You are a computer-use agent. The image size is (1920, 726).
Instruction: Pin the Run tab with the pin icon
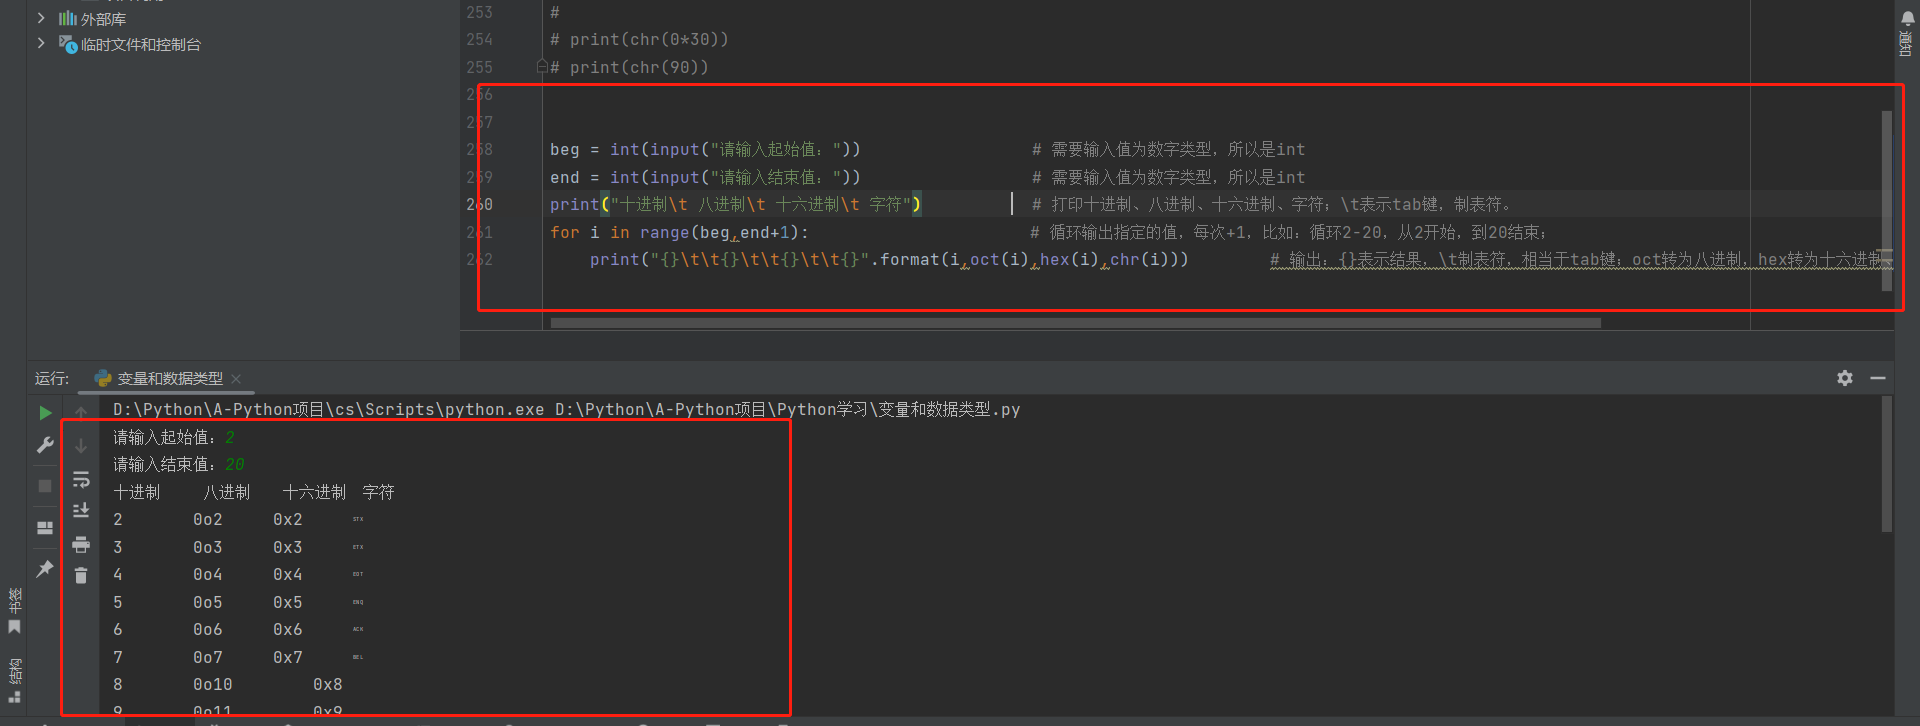(x=45, y=568)
